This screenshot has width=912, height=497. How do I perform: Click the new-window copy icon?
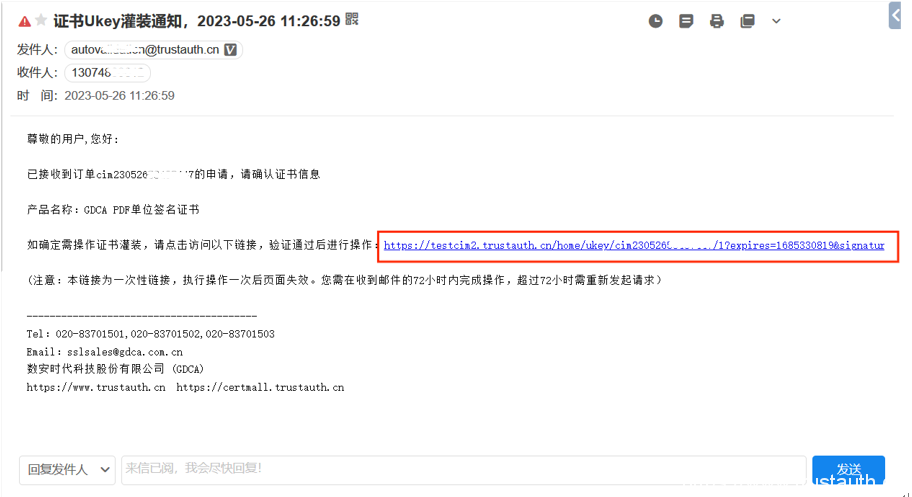(747, 22)
